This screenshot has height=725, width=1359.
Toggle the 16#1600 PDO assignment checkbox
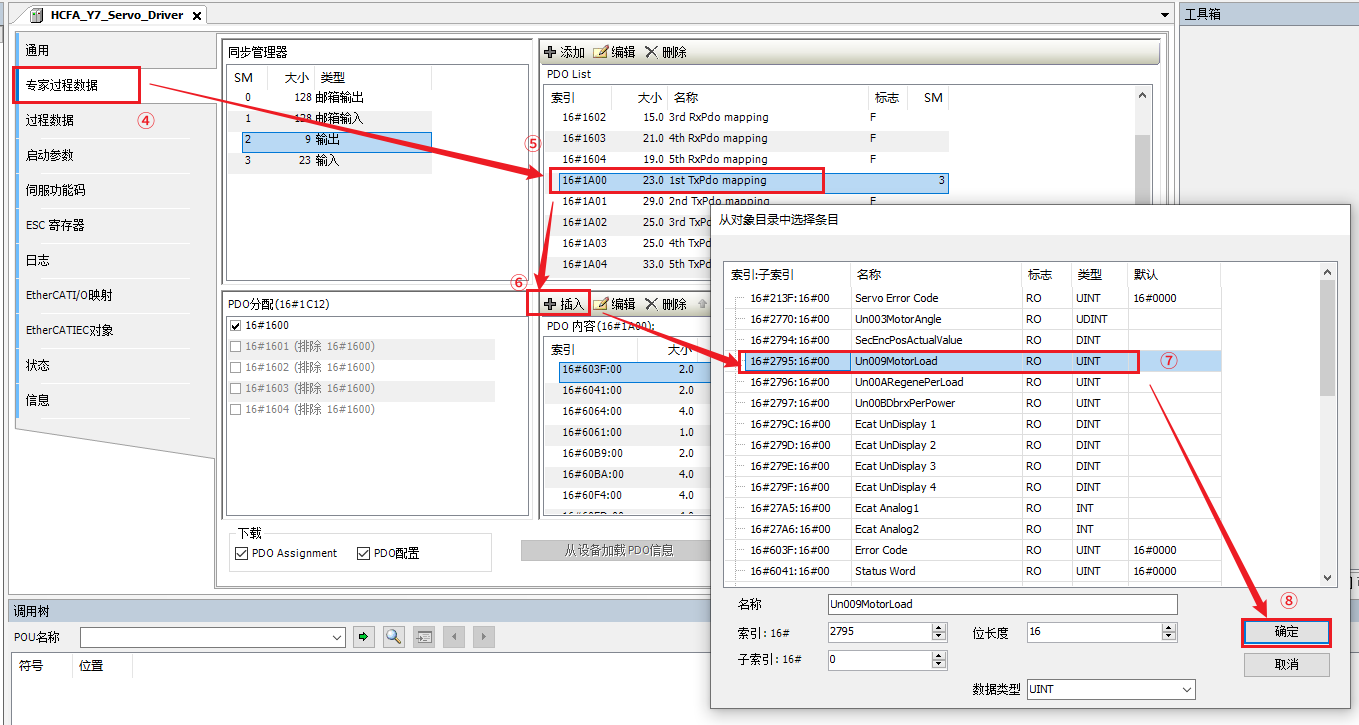tap(235, 326)
